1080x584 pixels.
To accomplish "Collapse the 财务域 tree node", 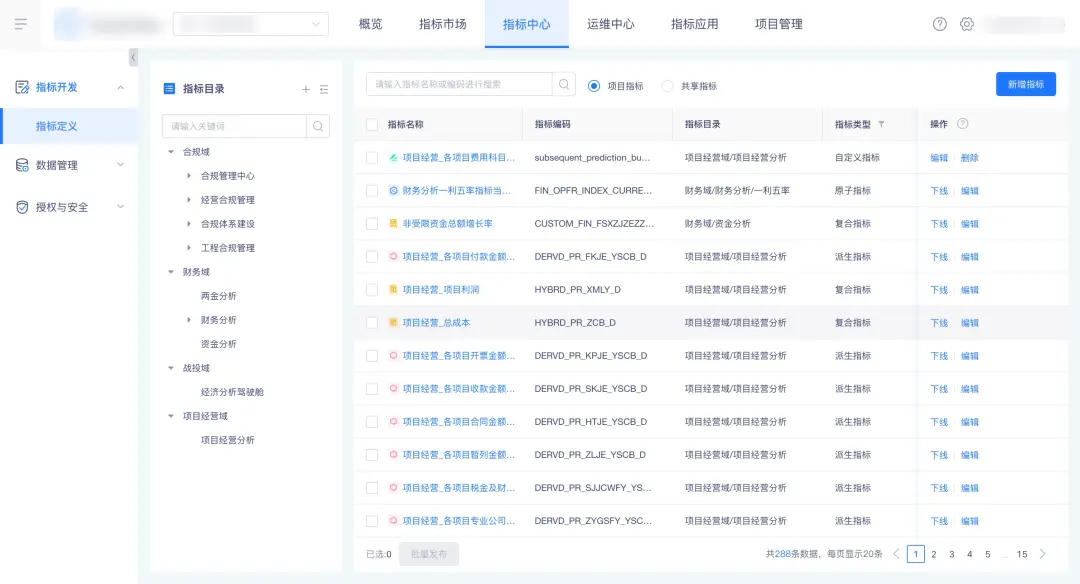I will (x=171, y=272).
